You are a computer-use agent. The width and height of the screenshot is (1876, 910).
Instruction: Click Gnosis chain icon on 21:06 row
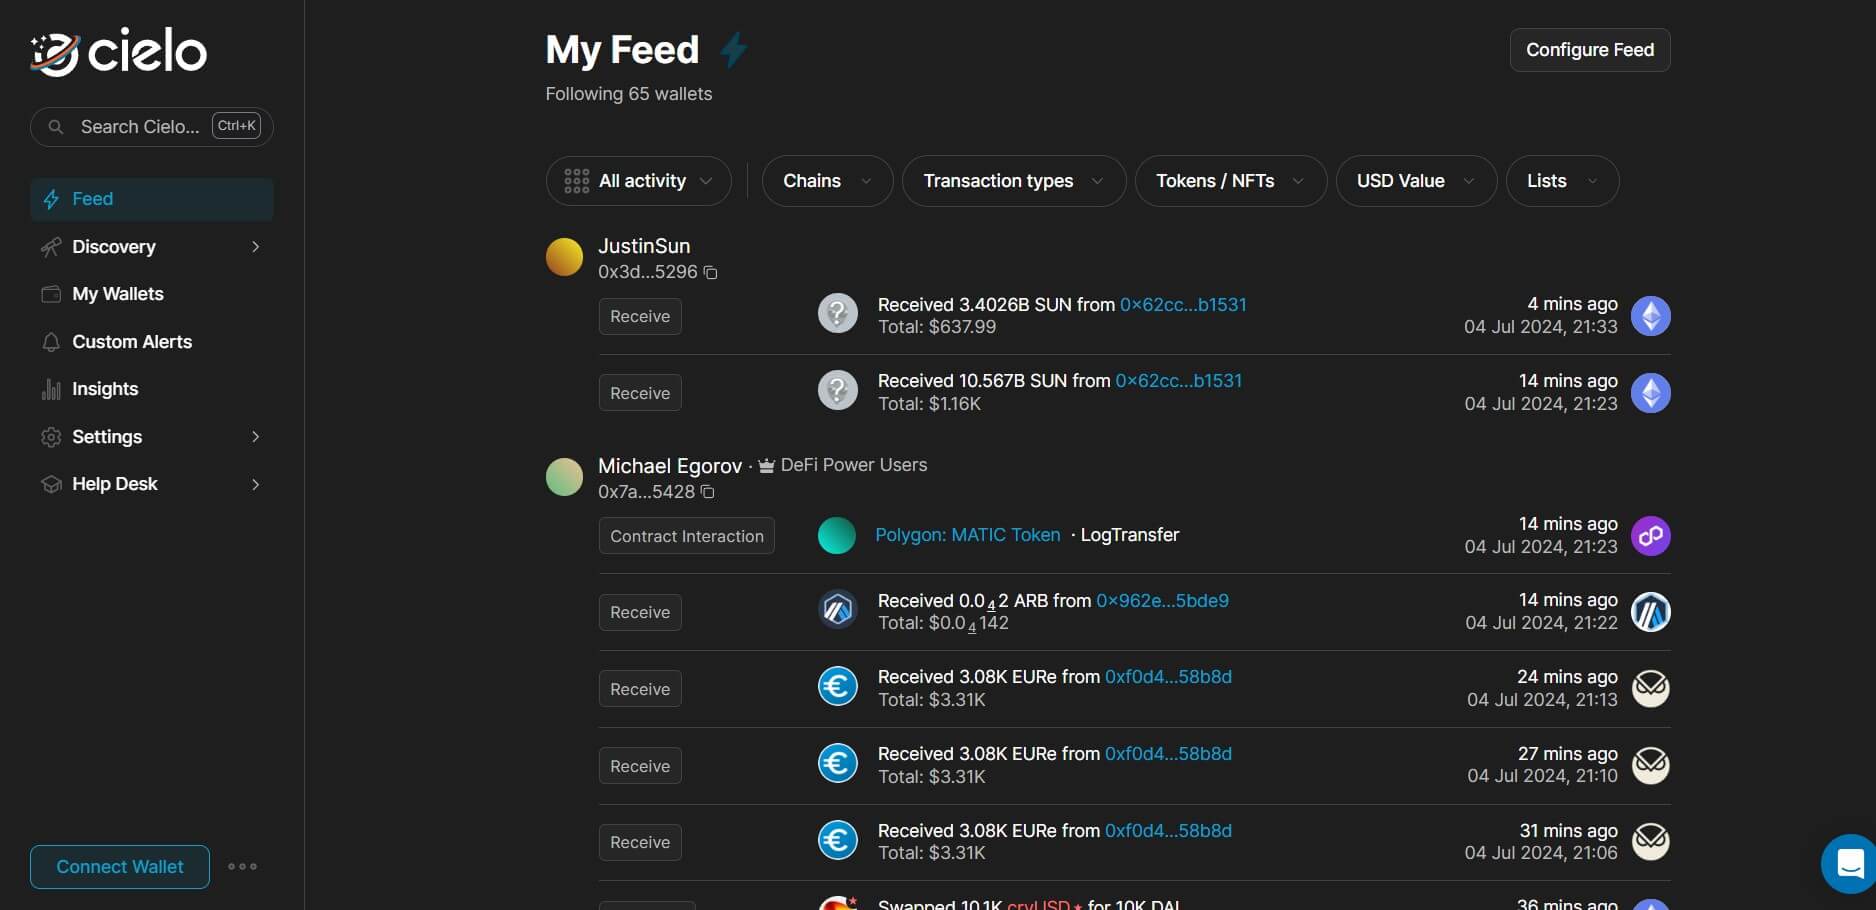(1651, 842)
